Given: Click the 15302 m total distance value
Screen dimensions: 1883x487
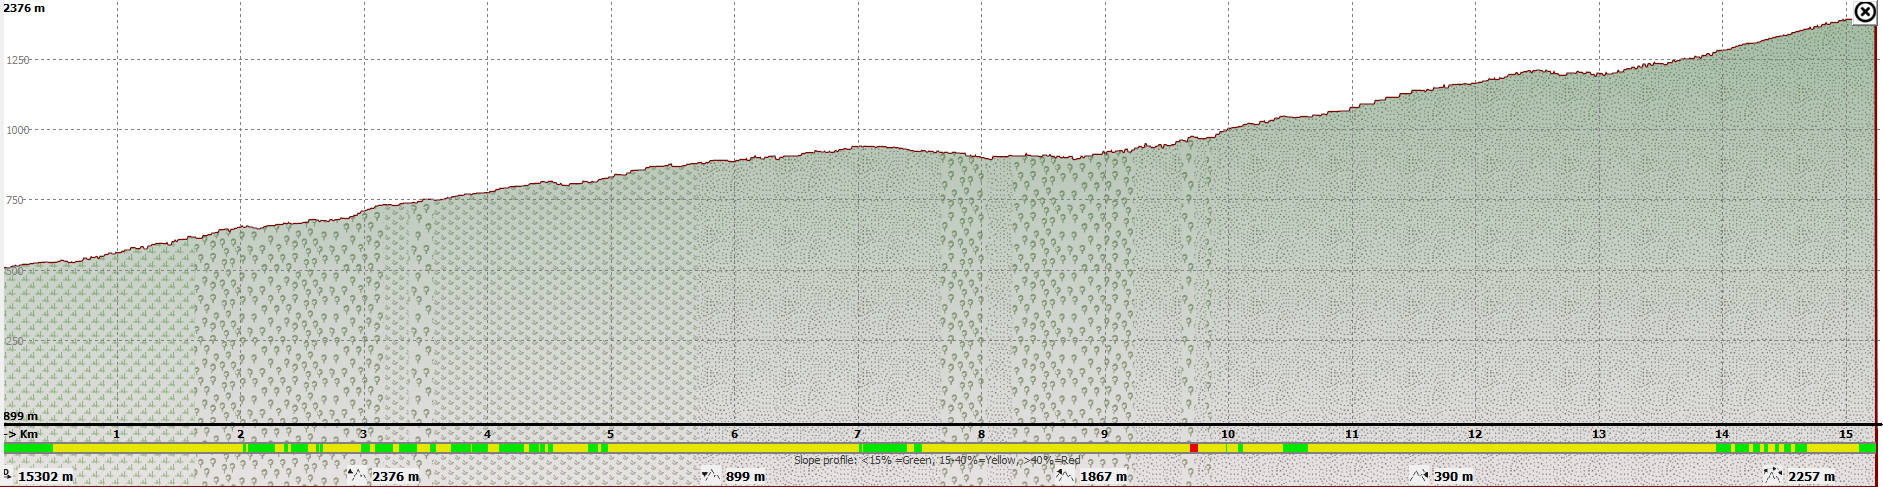Looking at the screenshot, I should pos(46,477).
